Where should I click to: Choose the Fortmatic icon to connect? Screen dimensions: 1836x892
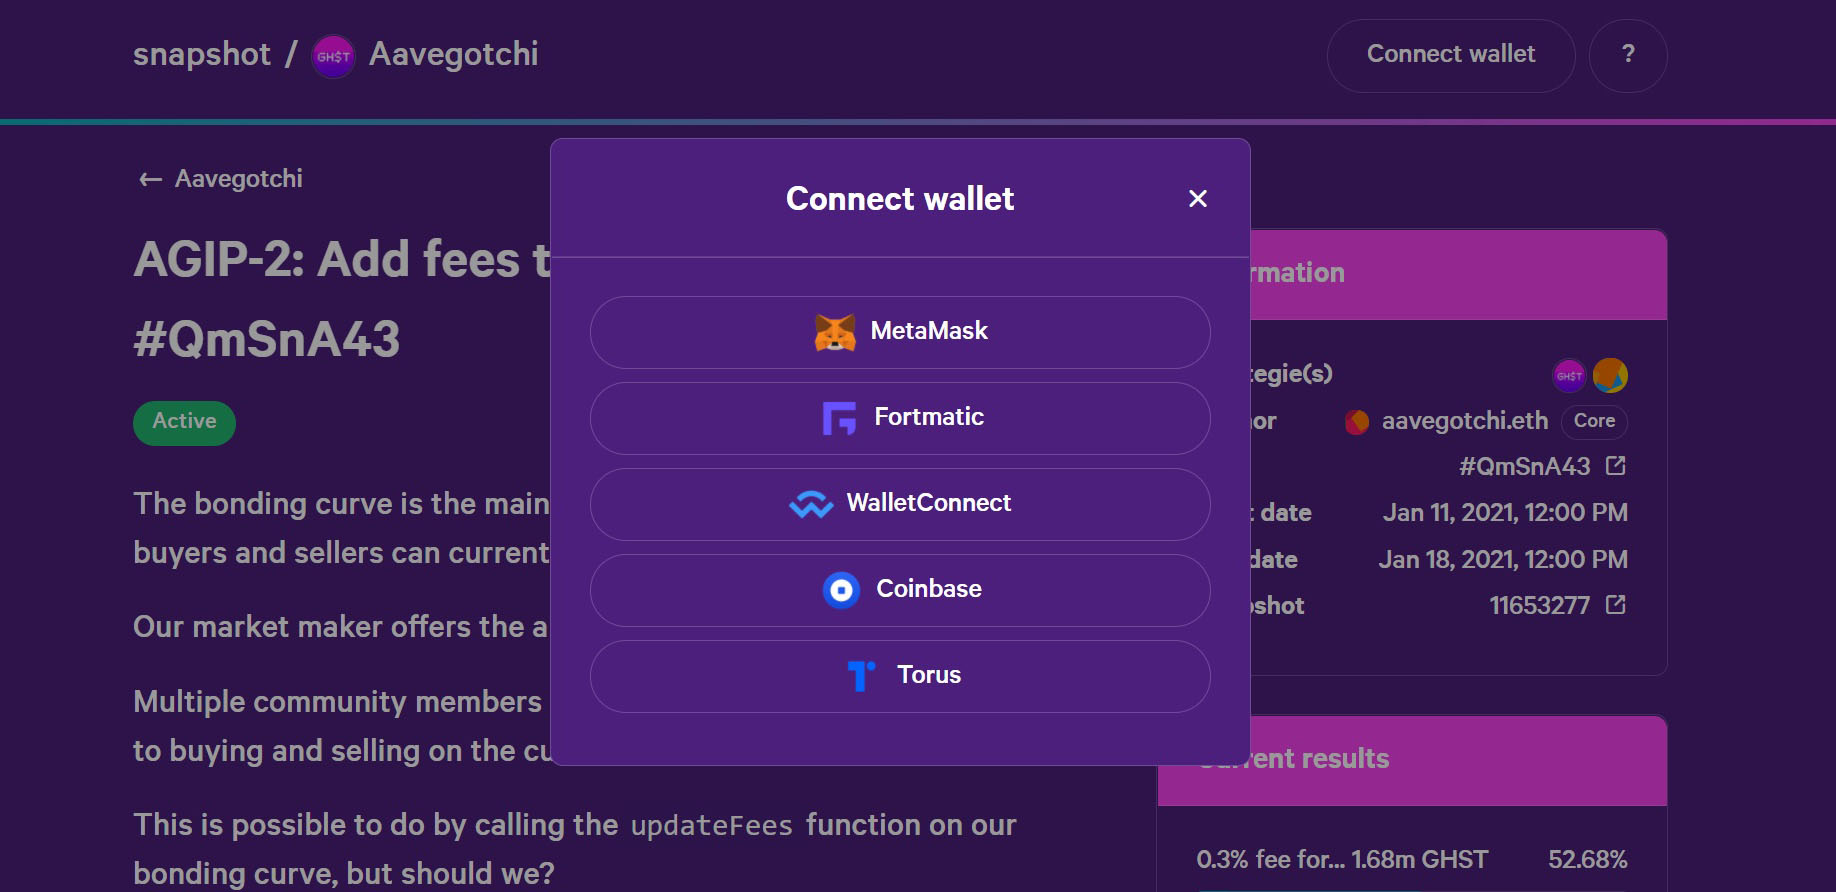(842, 417)
